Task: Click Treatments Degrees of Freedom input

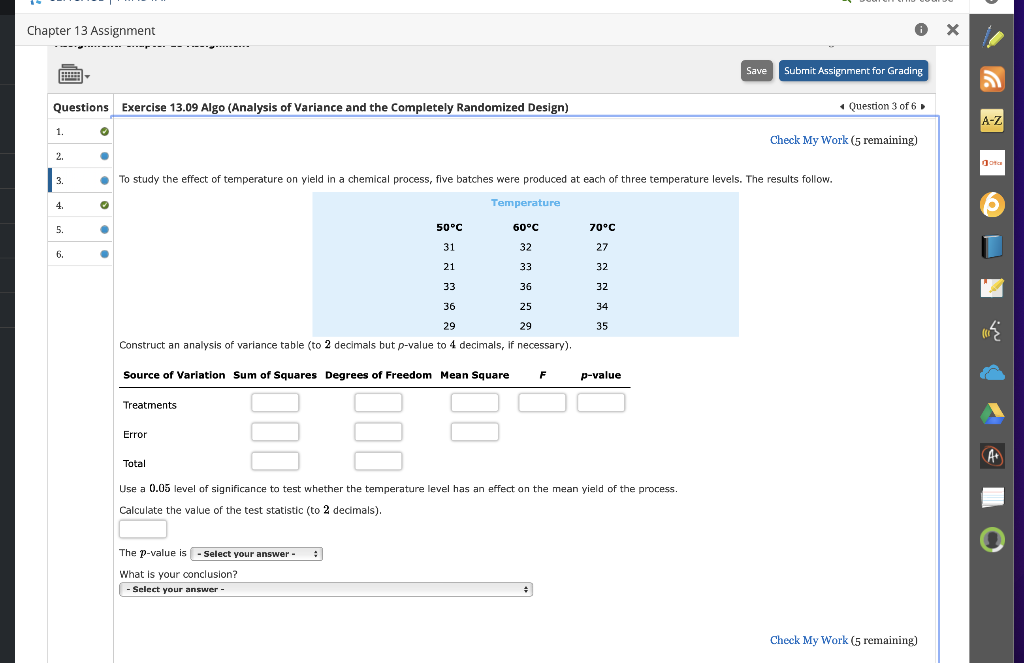Action: pyautogui.click(x=378, y=402)
